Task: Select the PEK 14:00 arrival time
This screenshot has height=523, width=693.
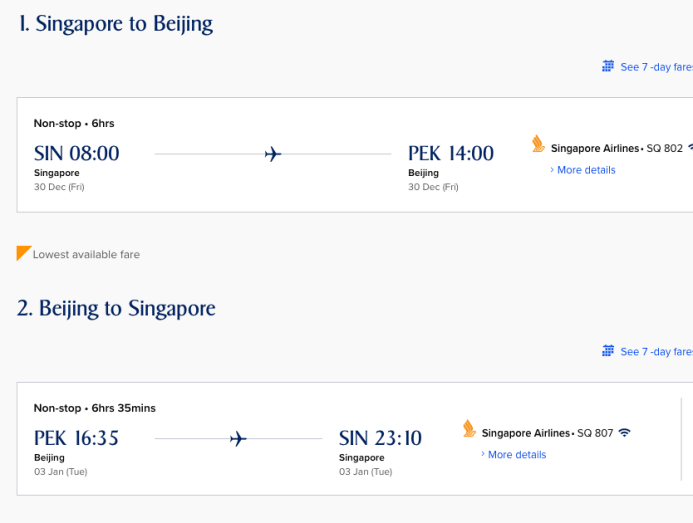Action: click(451, 154)
